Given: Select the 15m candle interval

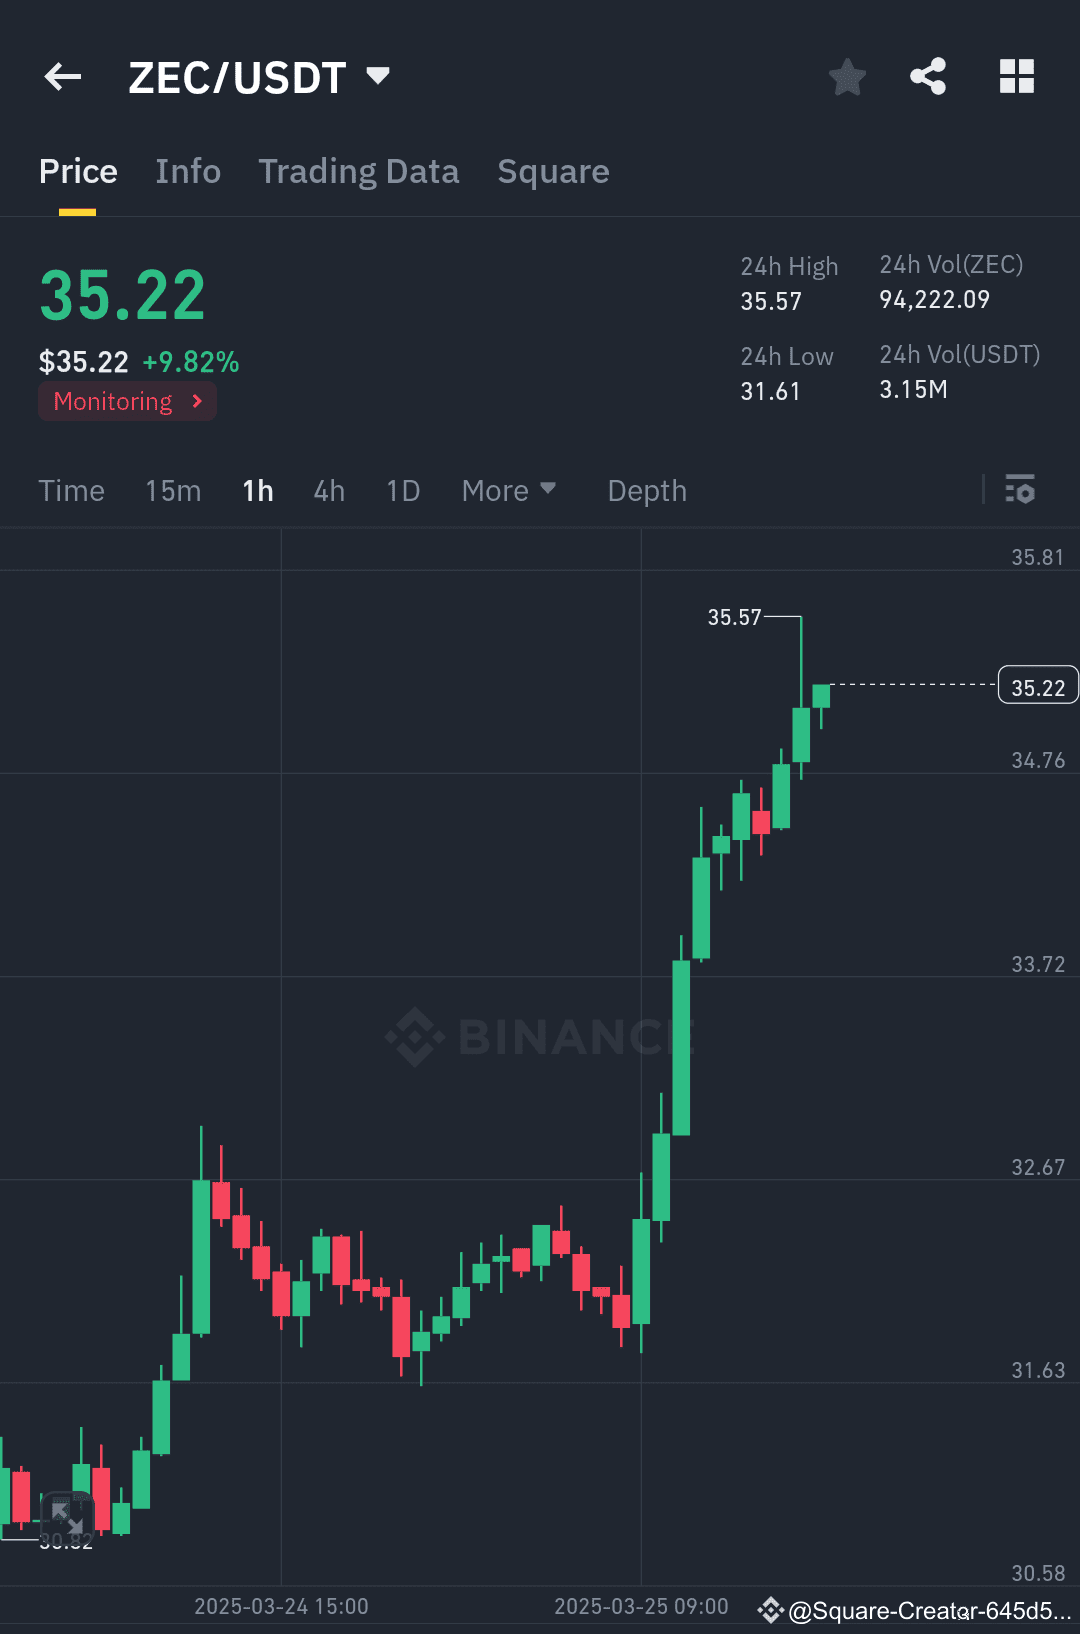Looking at the screenshot, I should (x=172, y=490).
